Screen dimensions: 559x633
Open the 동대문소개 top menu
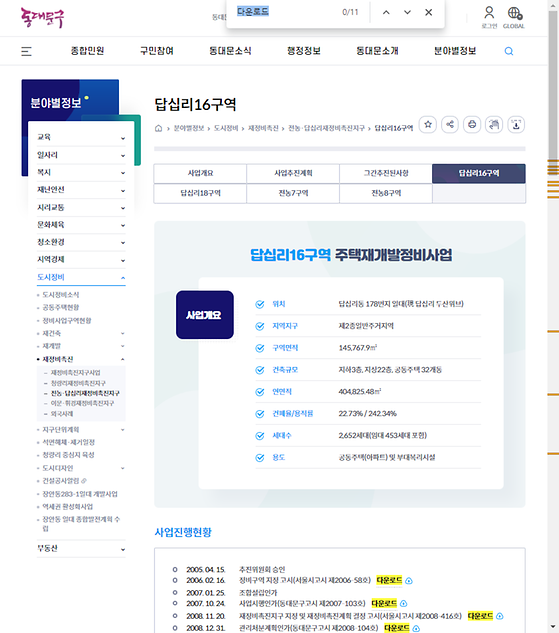pos(377,51)
